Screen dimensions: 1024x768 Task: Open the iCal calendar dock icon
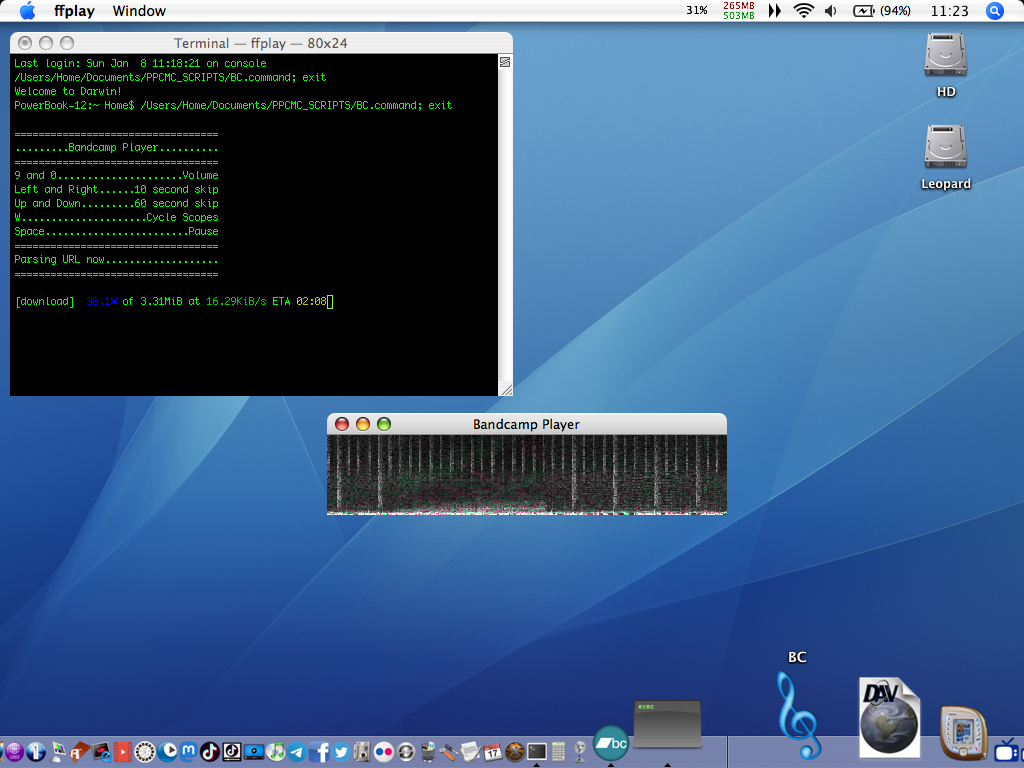[492, 752]
